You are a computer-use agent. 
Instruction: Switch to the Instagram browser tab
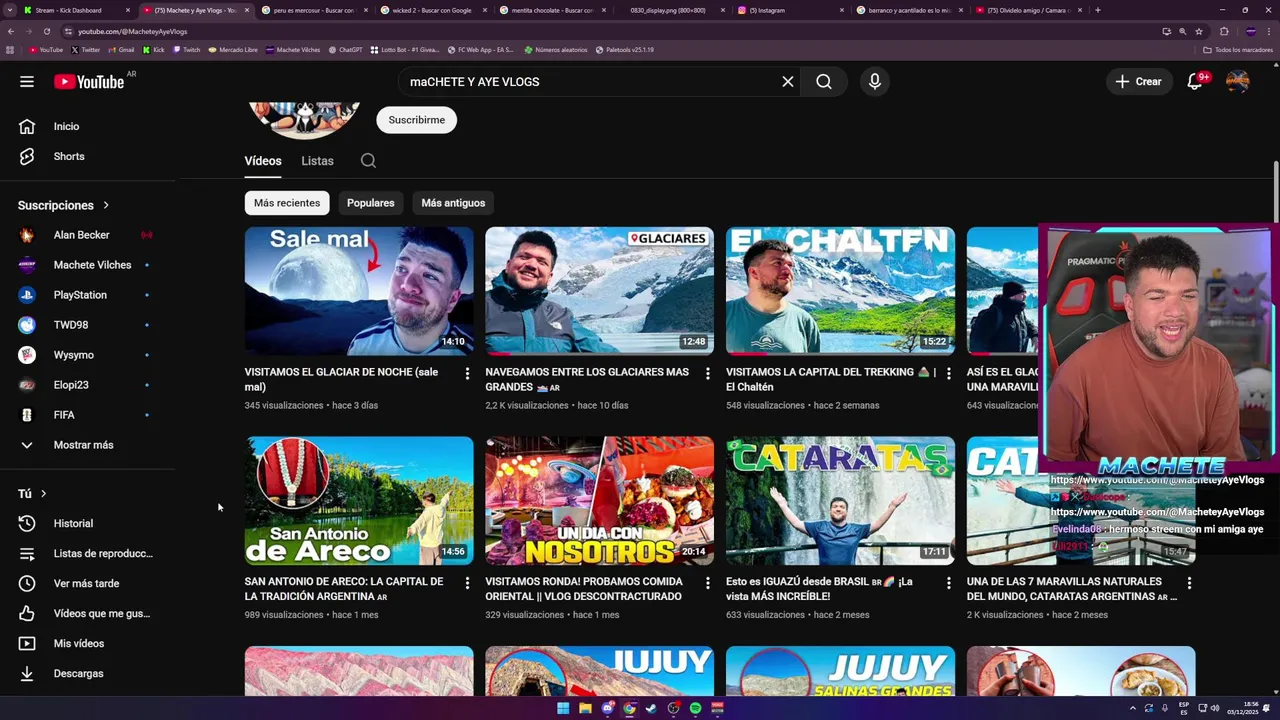coord(788,10)
